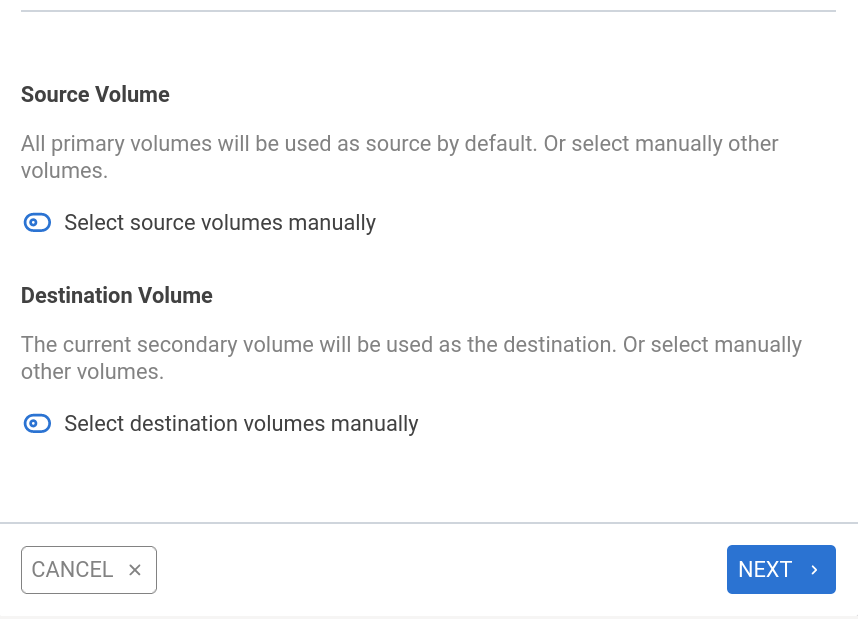
Task: Click the "Select destination volumes manually" label
Action: coord(241,424)
